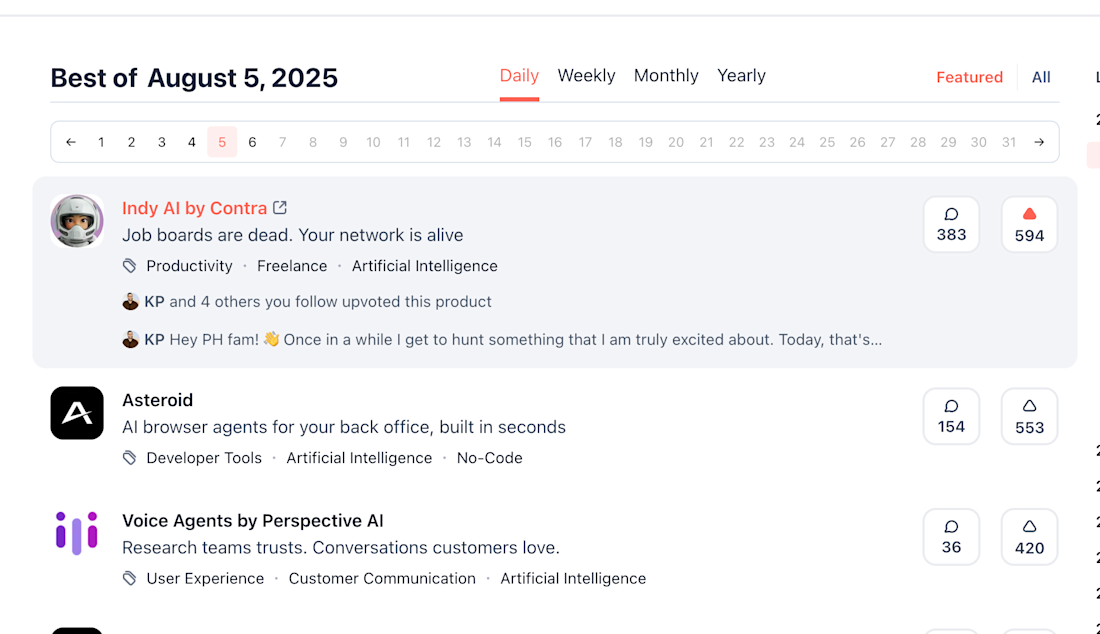Screen dimensions: 1100x634
Task: Click the Indy AI astronaut avatar
Action: pyautogui.click(x=77, y=221)
